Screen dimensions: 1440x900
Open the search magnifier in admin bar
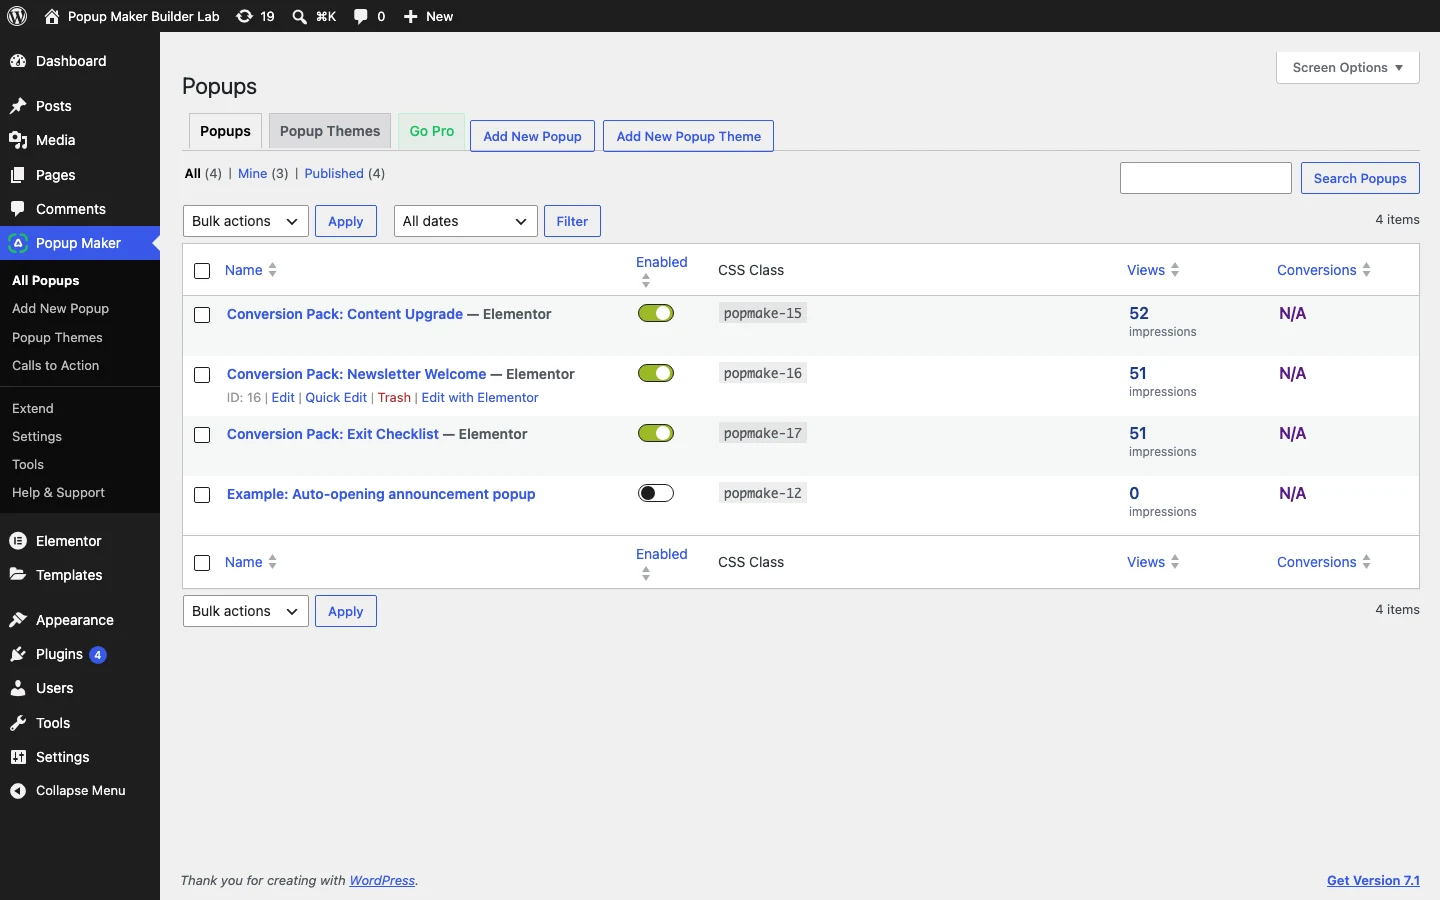(299, 16)
